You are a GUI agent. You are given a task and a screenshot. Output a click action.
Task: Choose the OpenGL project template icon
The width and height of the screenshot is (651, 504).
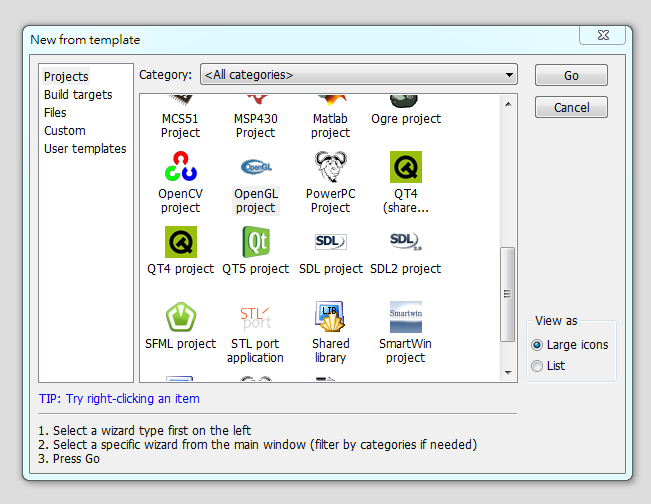[256, 167]
